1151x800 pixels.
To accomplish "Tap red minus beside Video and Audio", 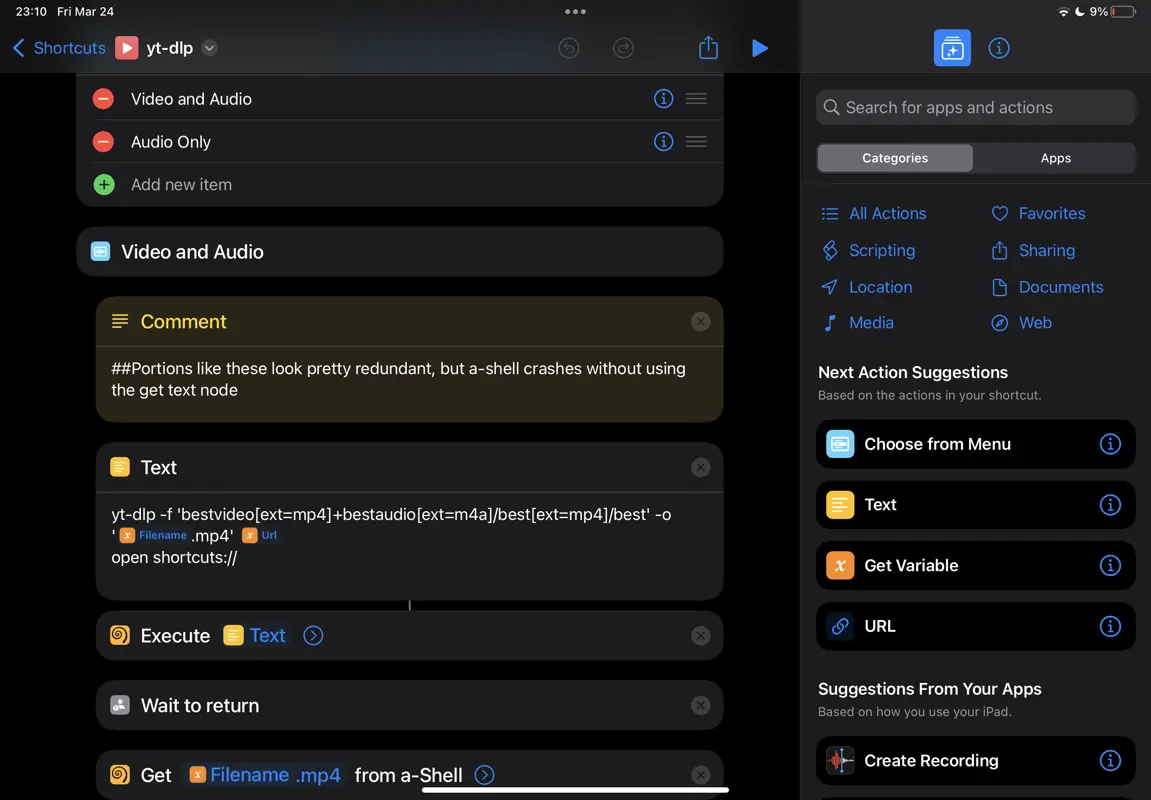I will click(104, 98).
